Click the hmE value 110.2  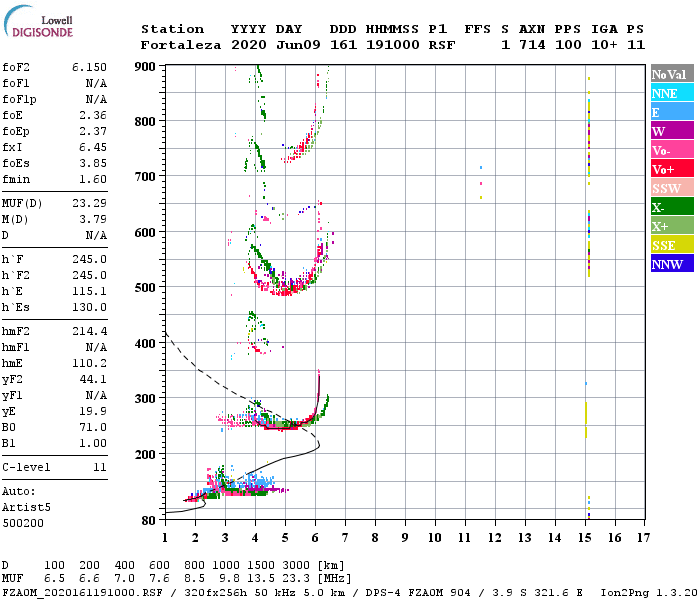89,363
